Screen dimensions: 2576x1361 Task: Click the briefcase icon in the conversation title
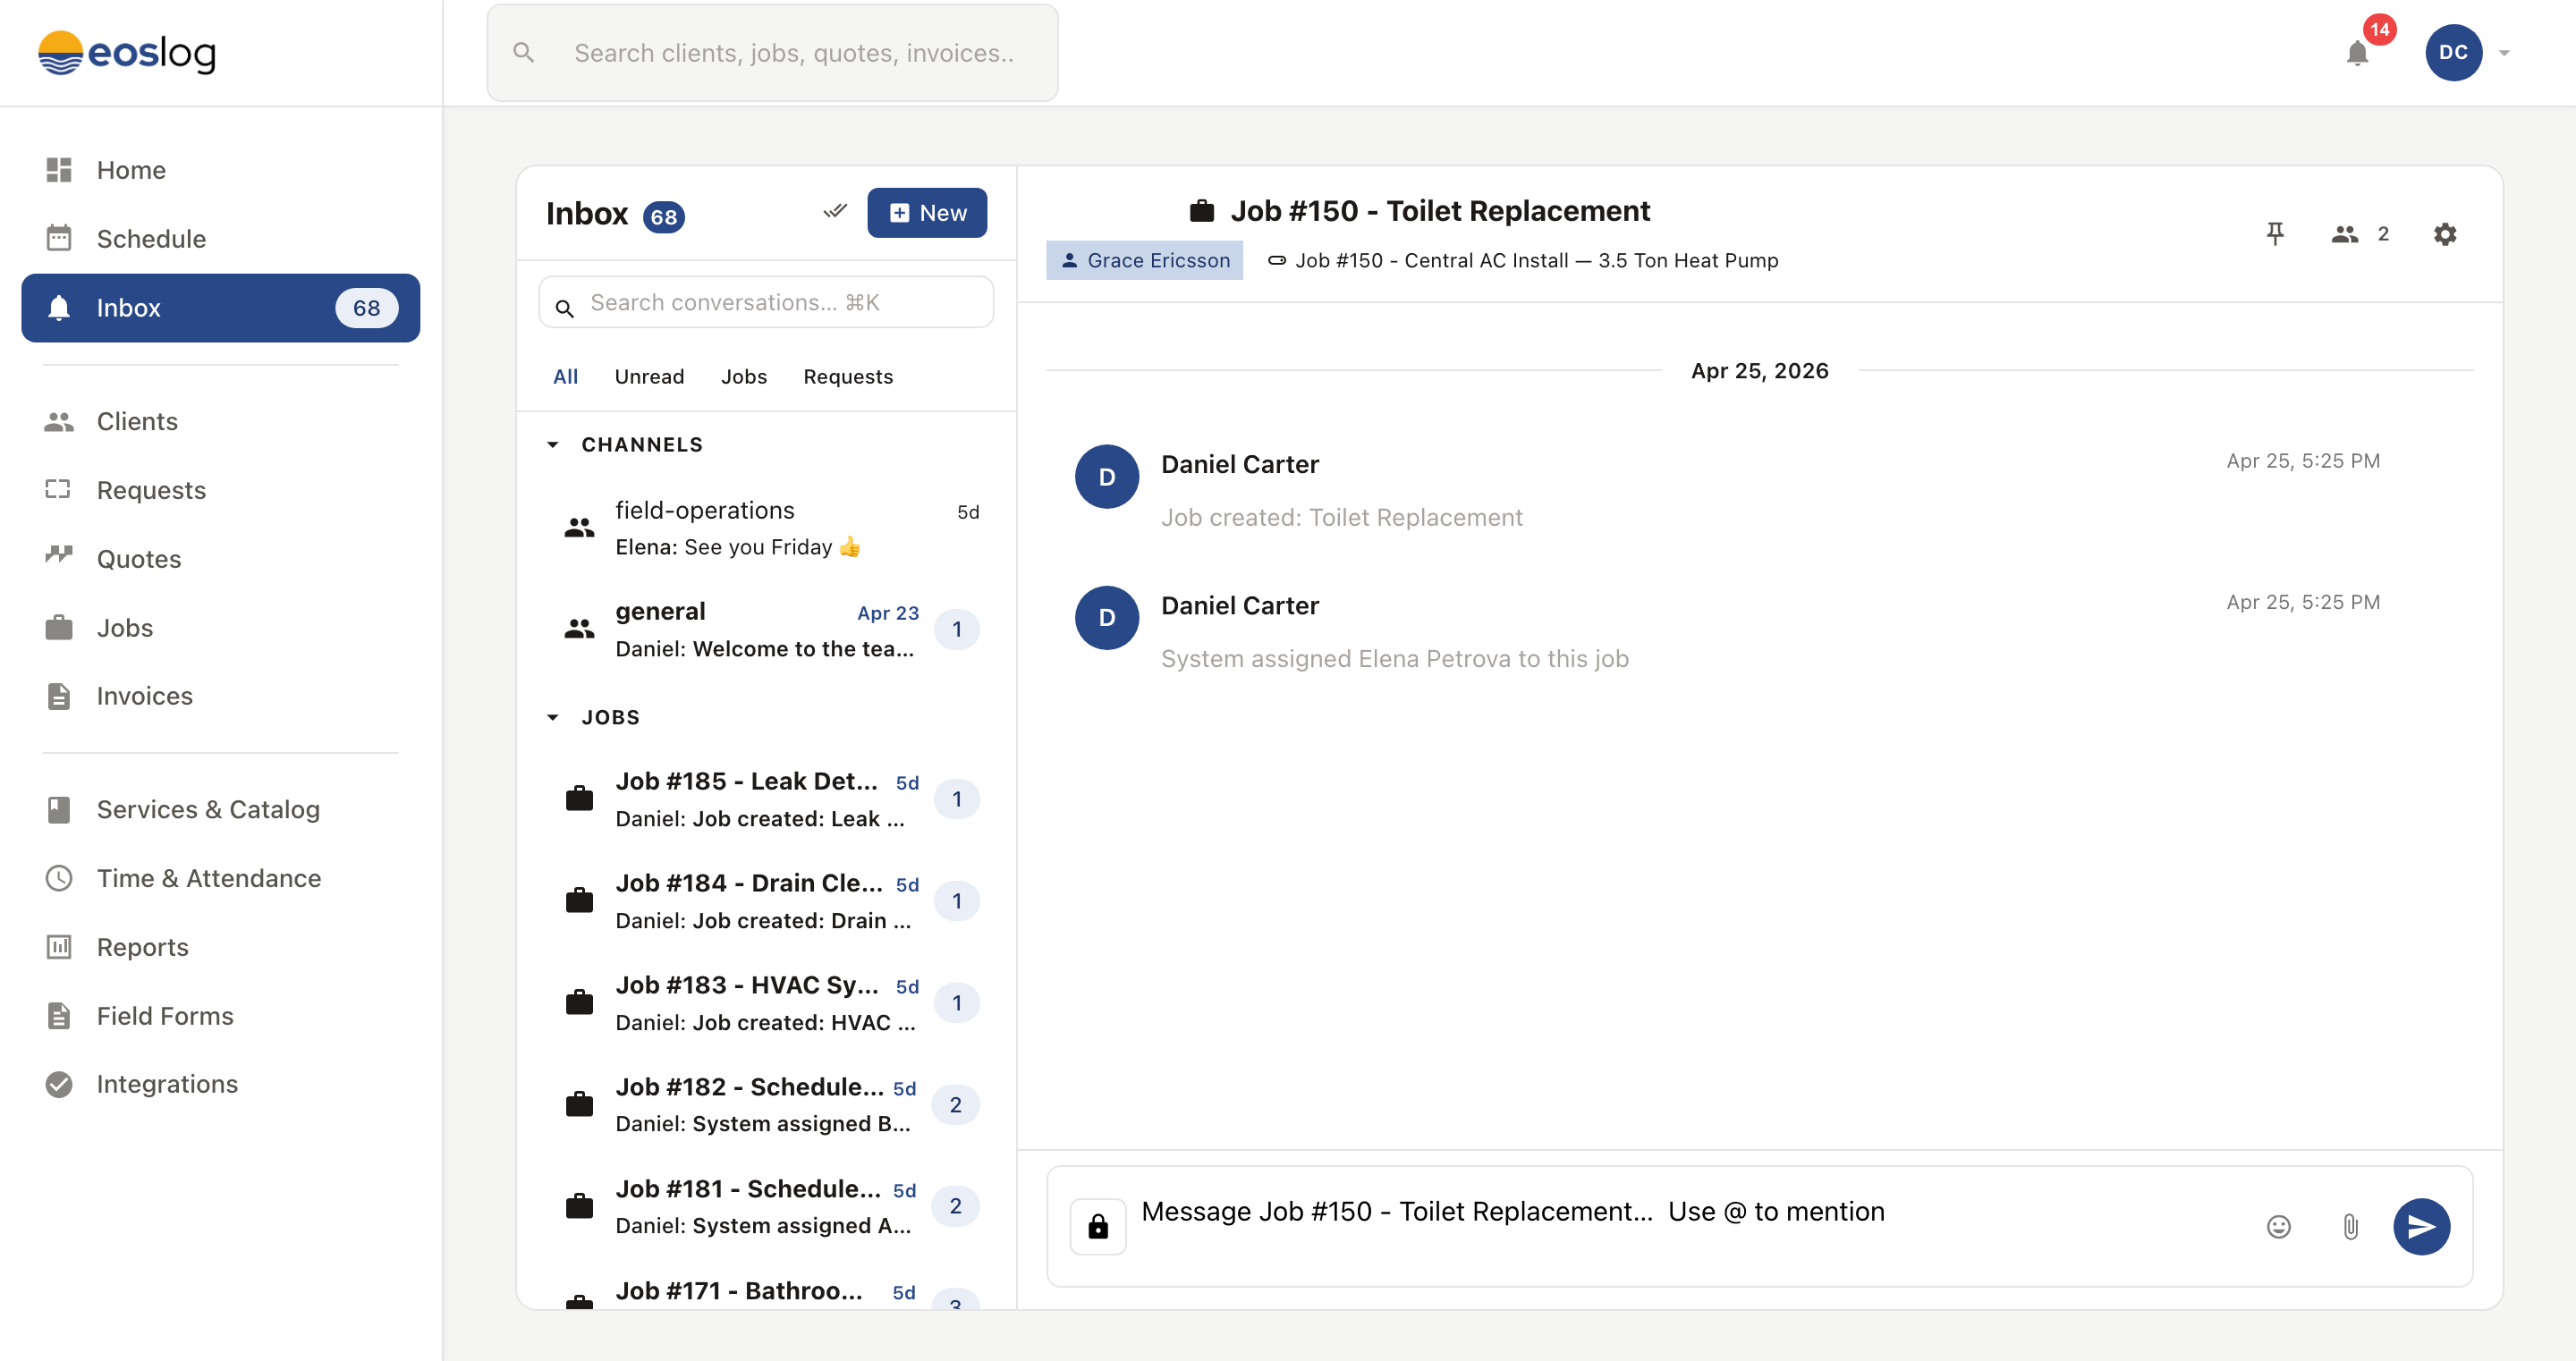[1201, 211]
